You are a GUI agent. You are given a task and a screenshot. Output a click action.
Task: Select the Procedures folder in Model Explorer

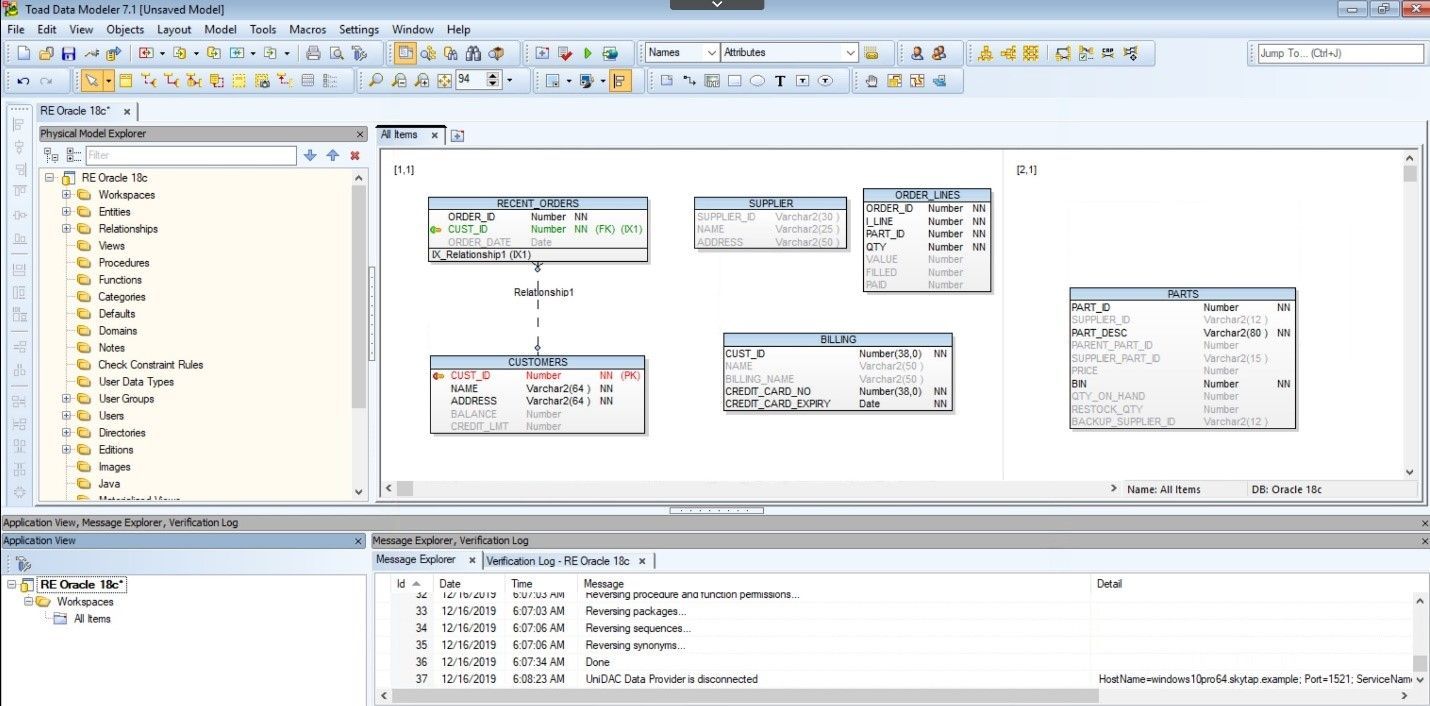123,263
